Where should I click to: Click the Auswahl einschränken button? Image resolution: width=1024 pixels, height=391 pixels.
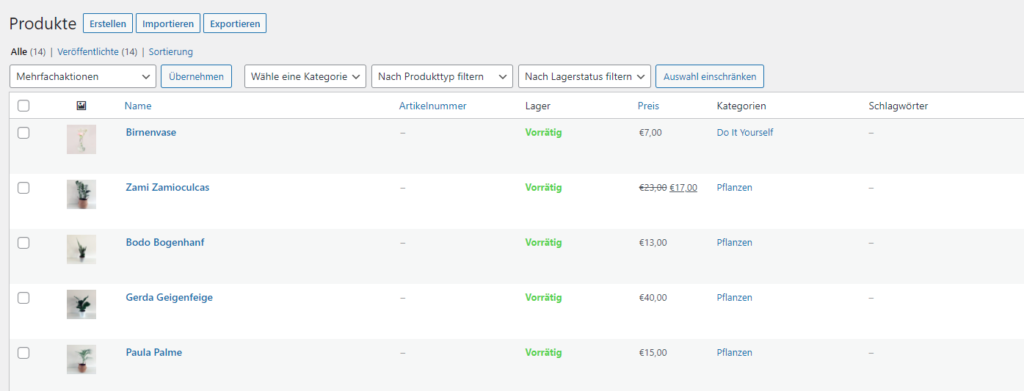(710, 76)
